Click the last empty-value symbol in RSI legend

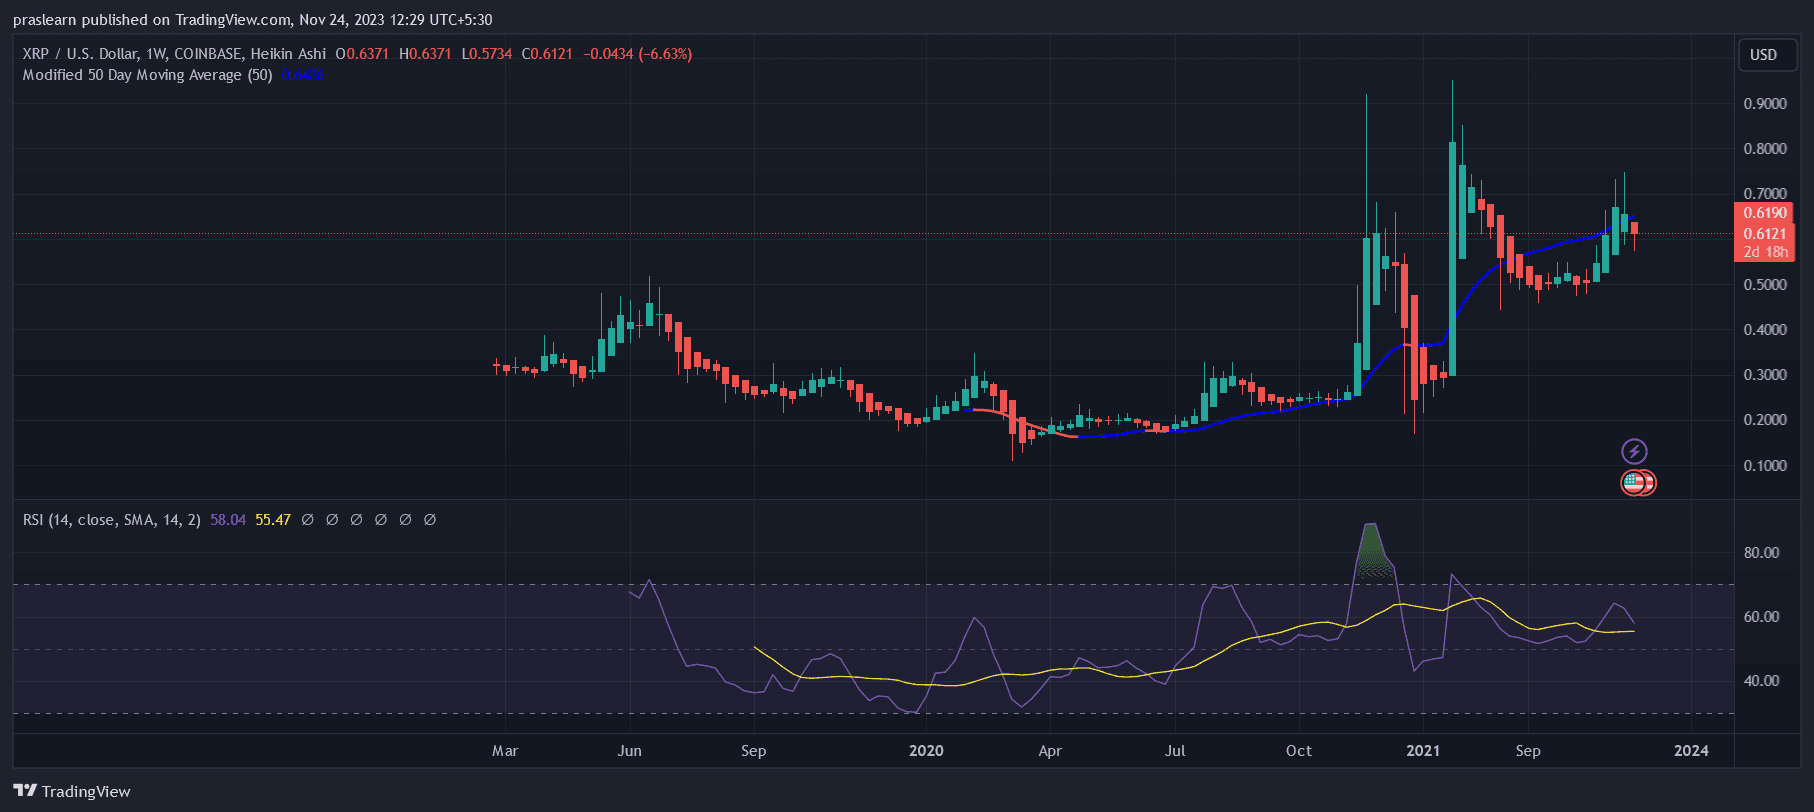point(430,520)
